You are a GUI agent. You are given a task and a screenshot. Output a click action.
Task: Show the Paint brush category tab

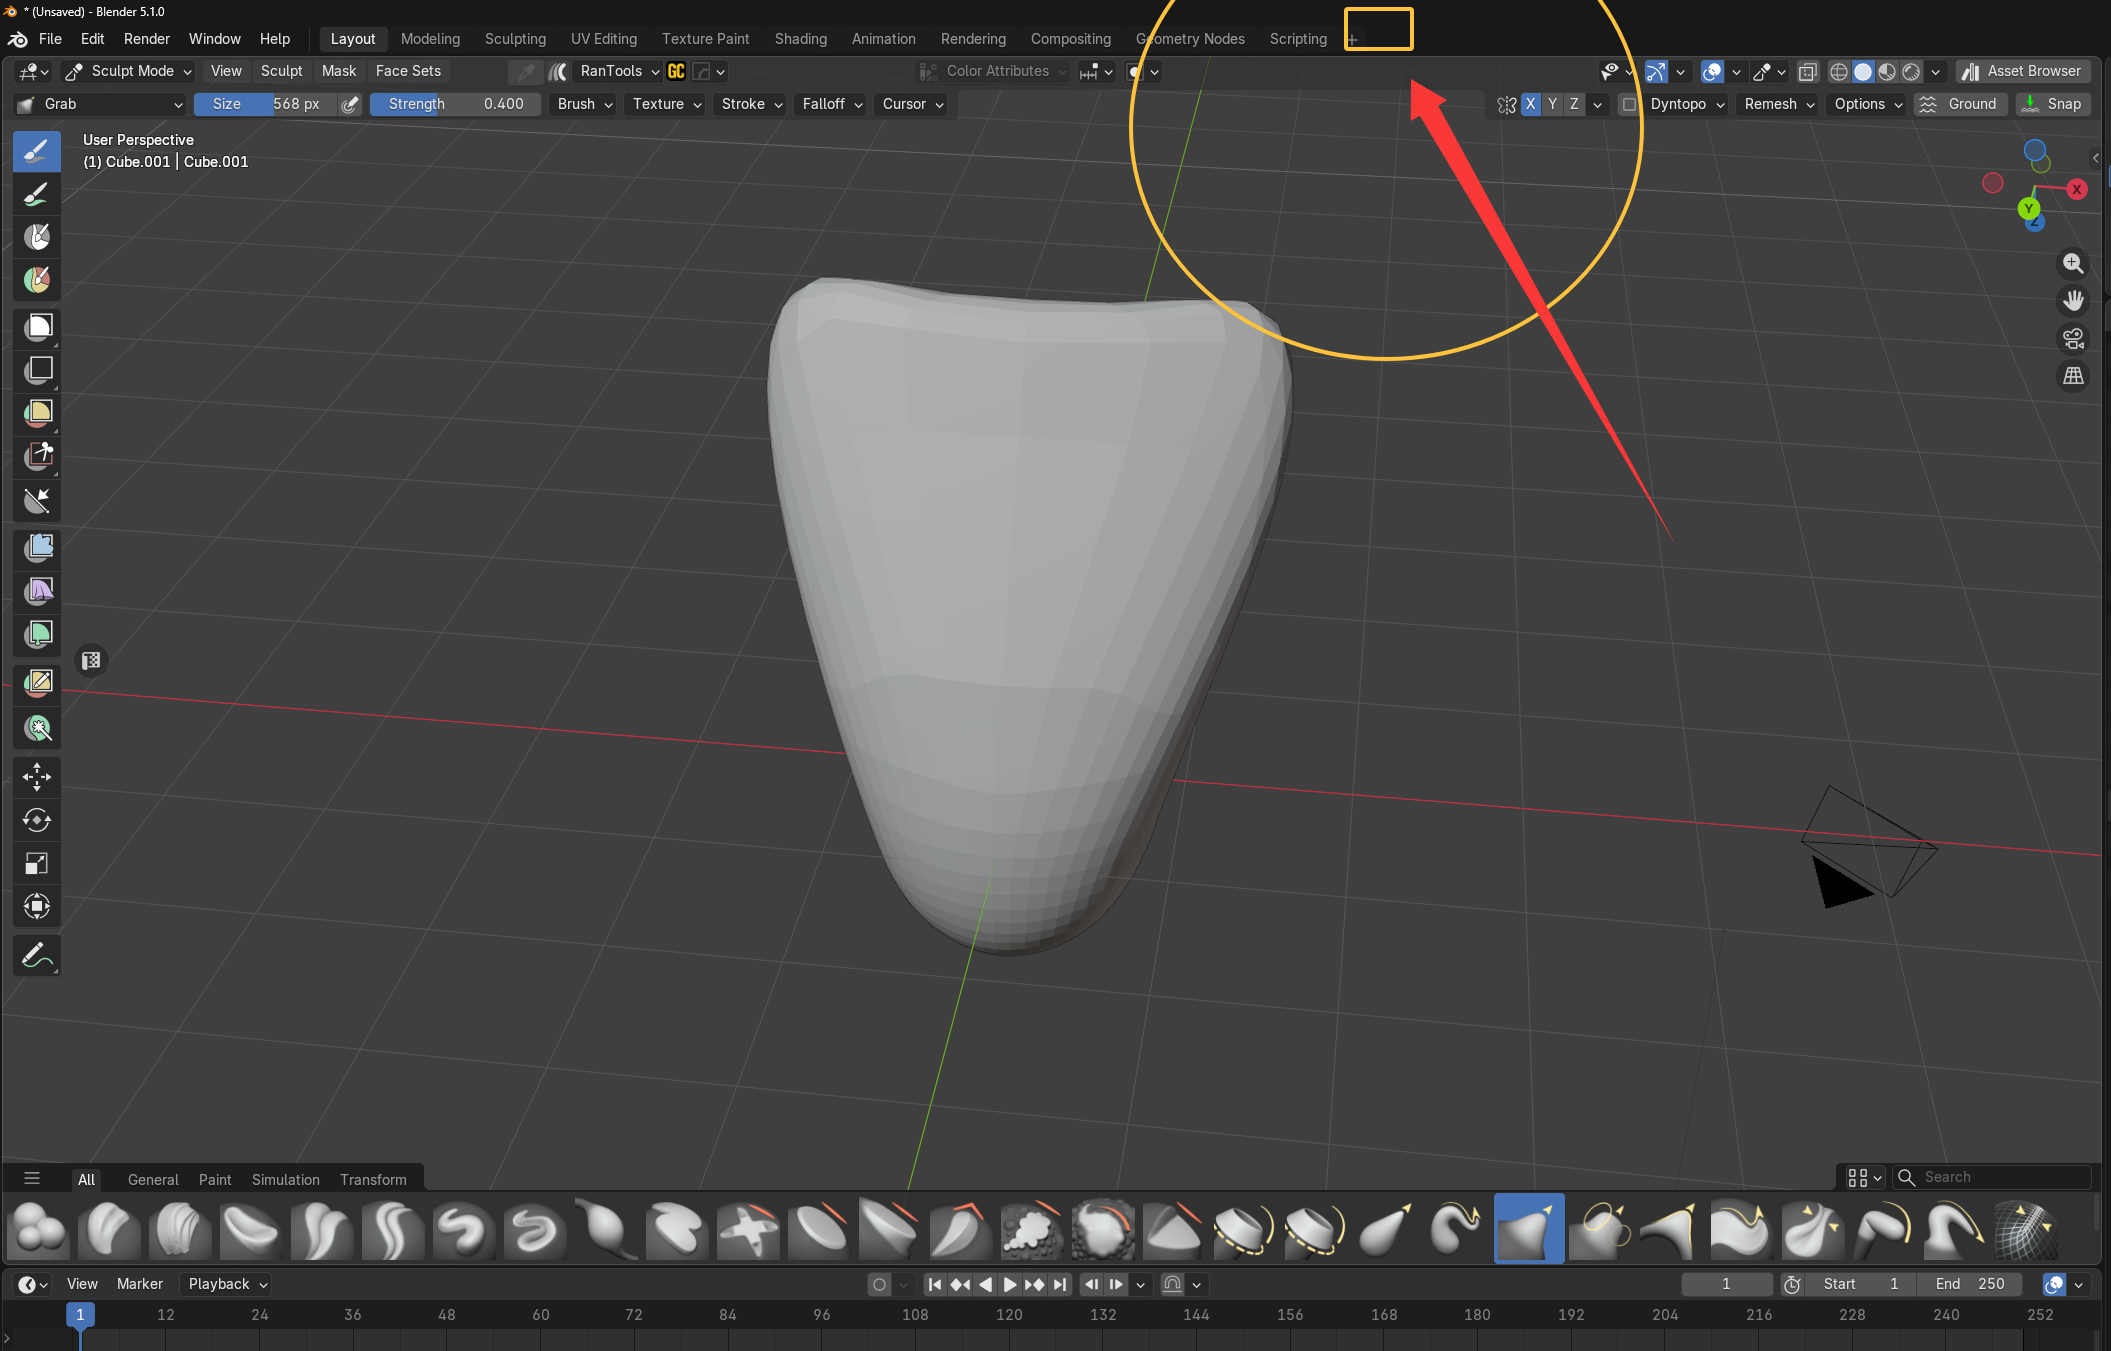[x=215, y=1179]
